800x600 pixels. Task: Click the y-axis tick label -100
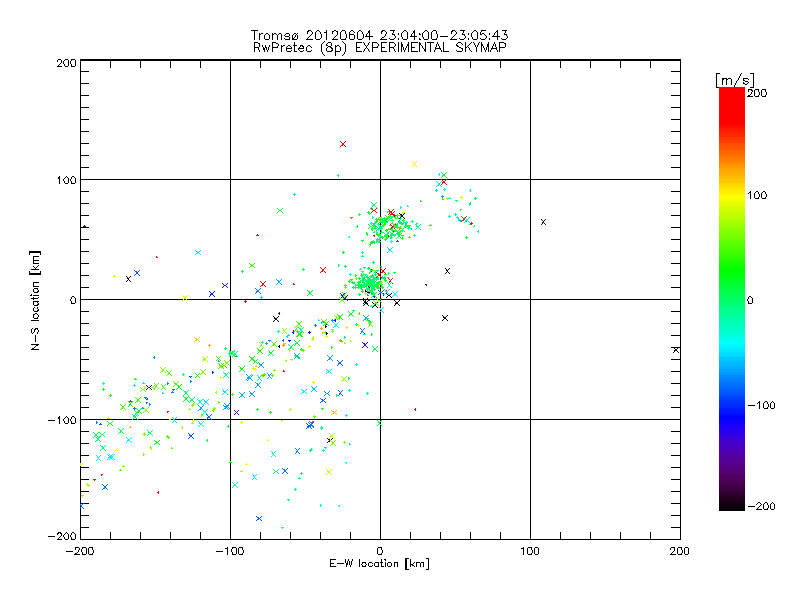click(62, 420)
